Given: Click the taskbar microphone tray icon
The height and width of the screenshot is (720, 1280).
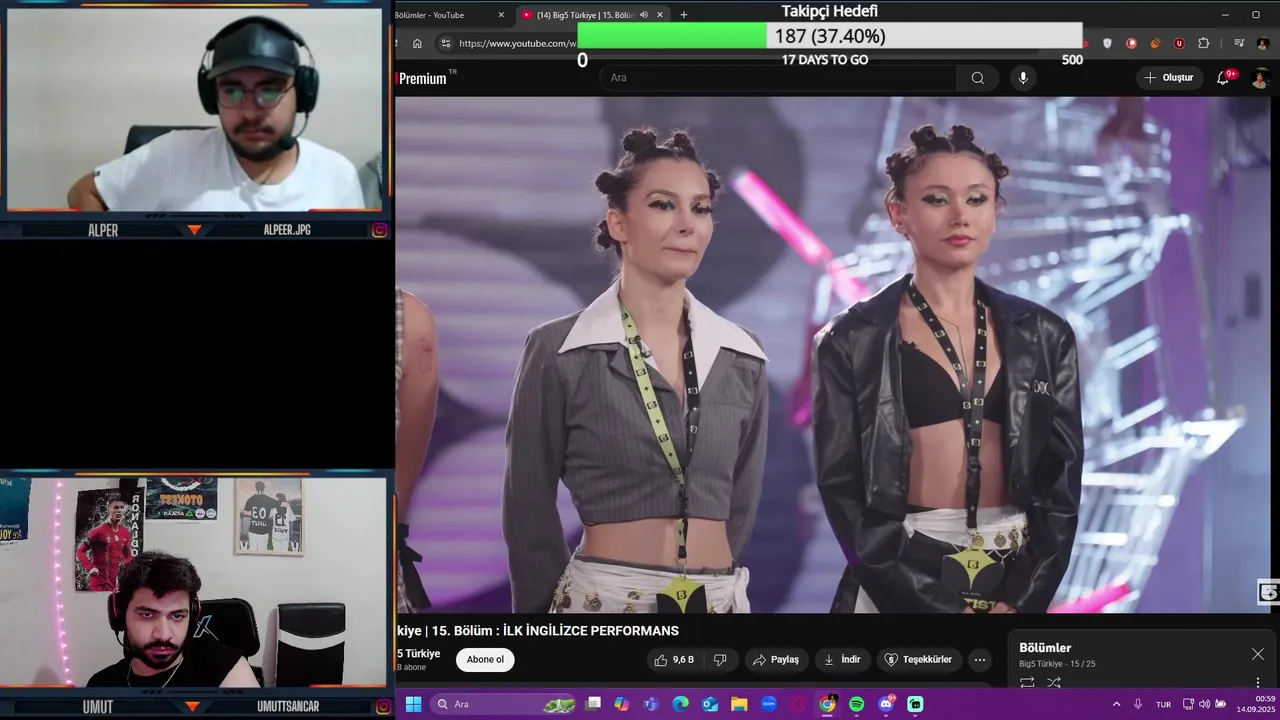Looking at the screenshot, I should point(1138,704).
